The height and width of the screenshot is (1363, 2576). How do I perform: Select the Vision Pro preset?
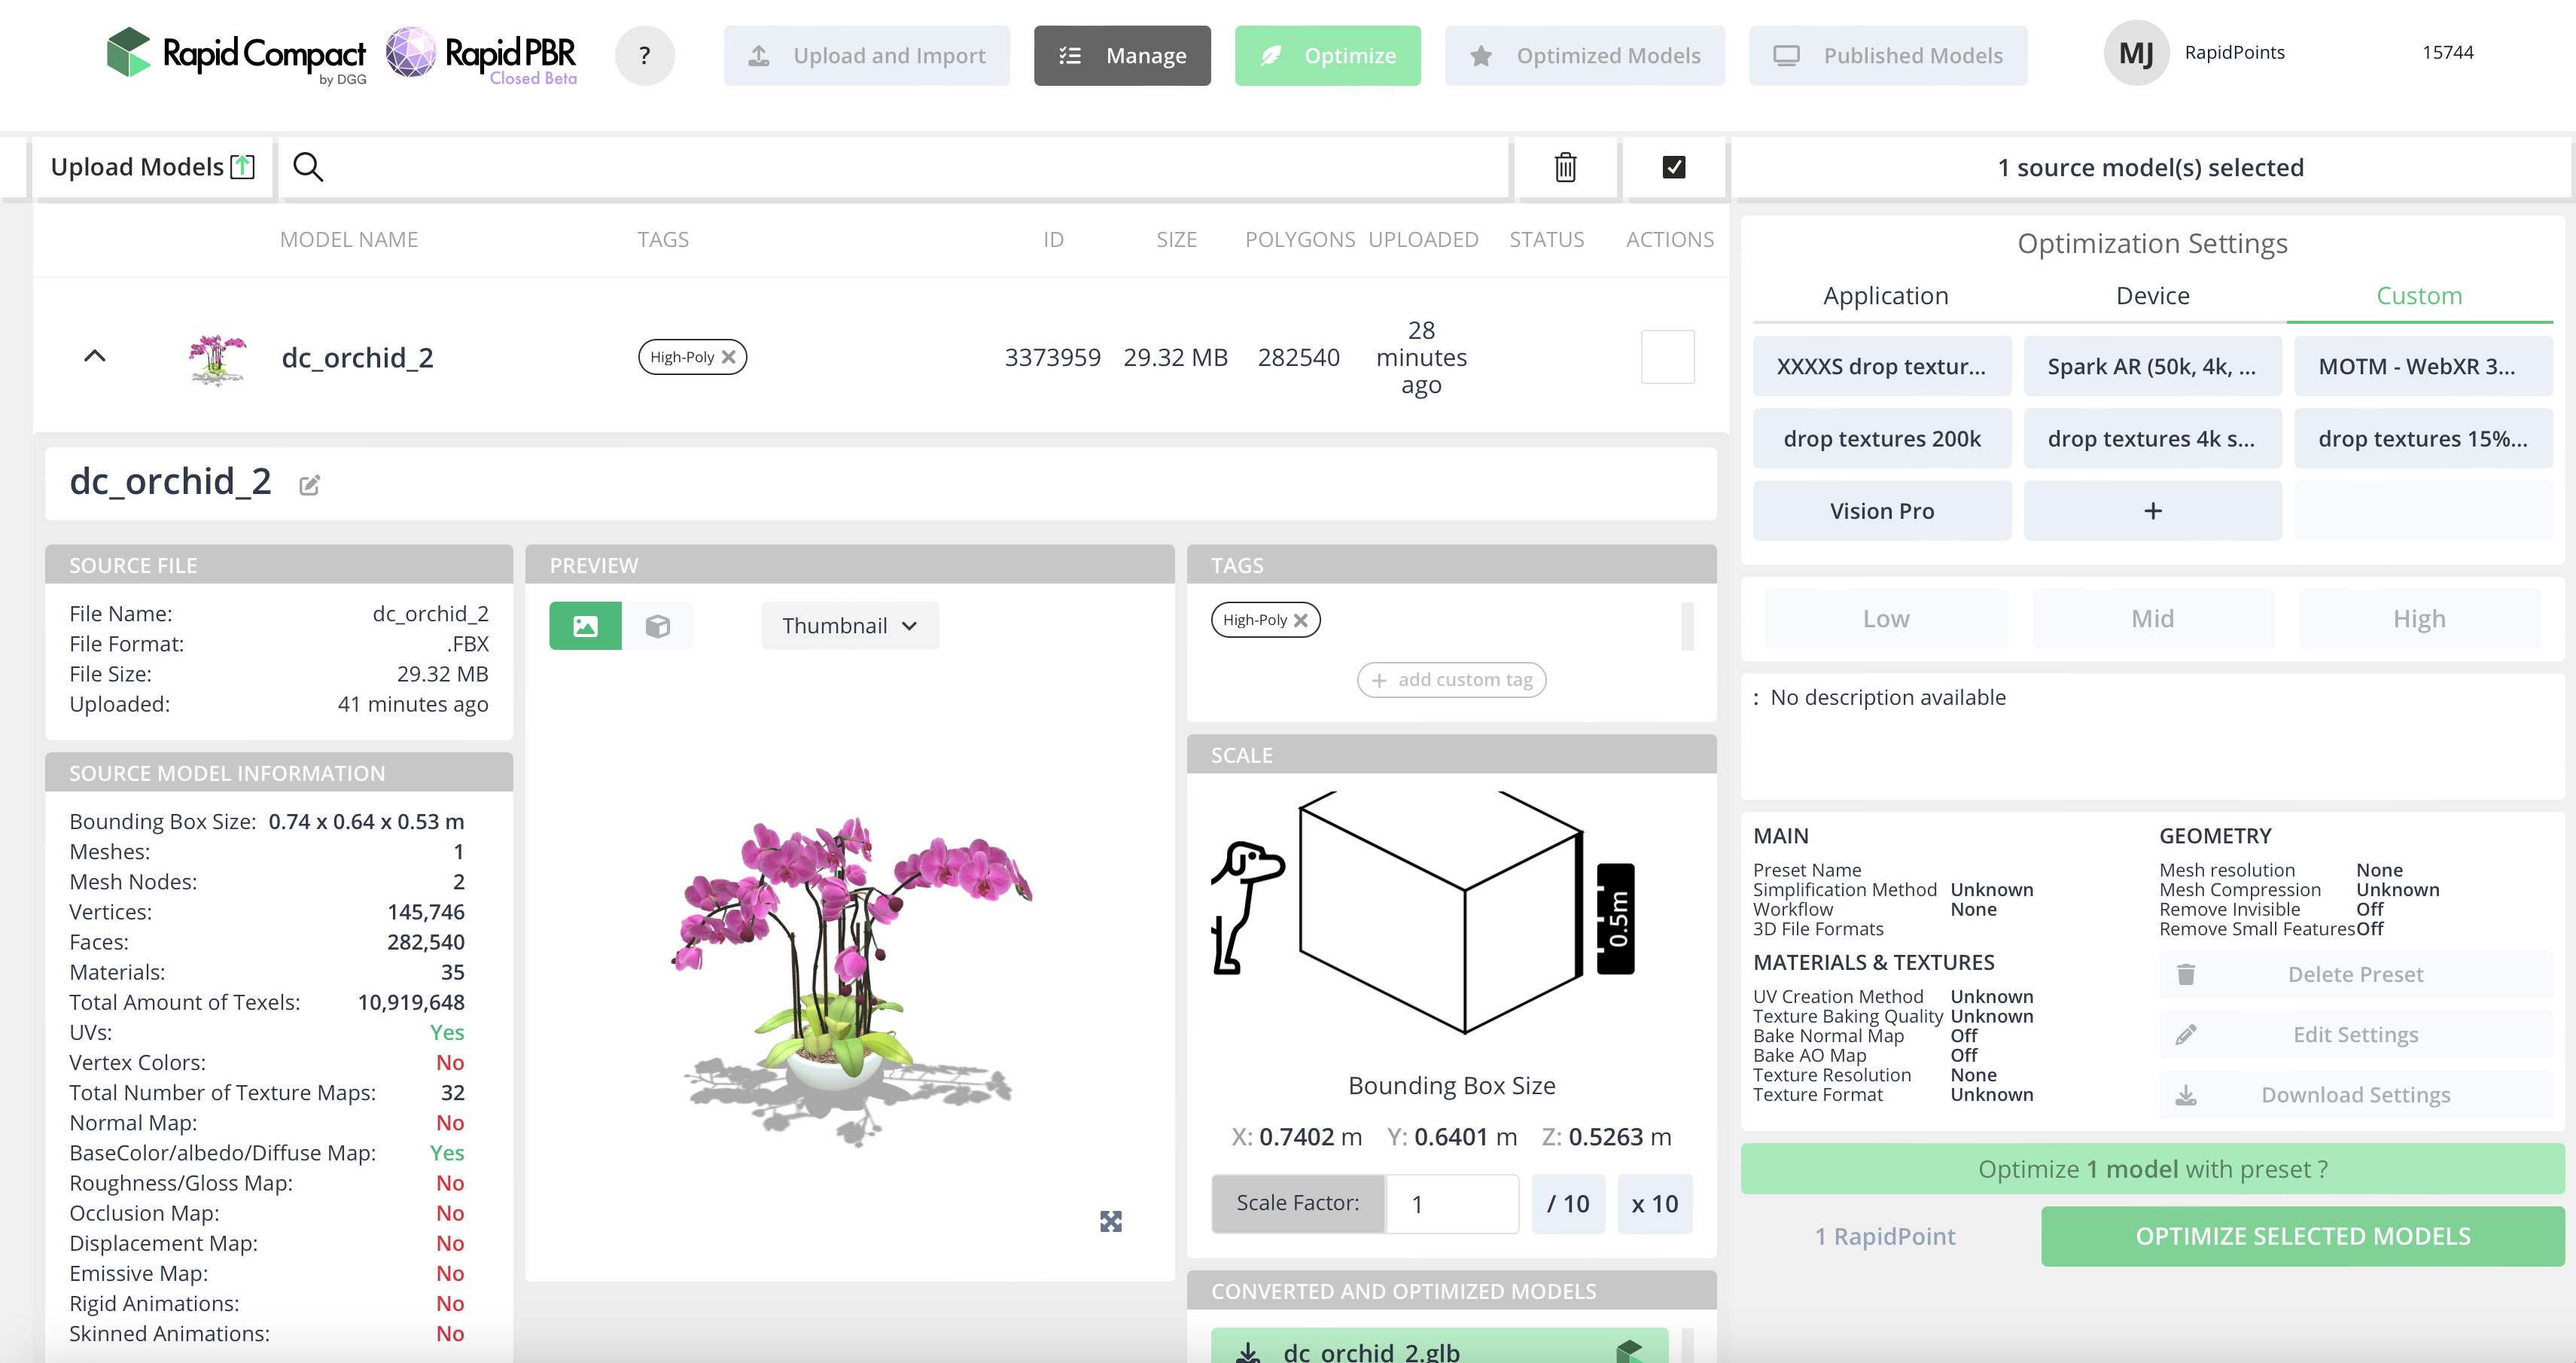tap(1881, 510)
